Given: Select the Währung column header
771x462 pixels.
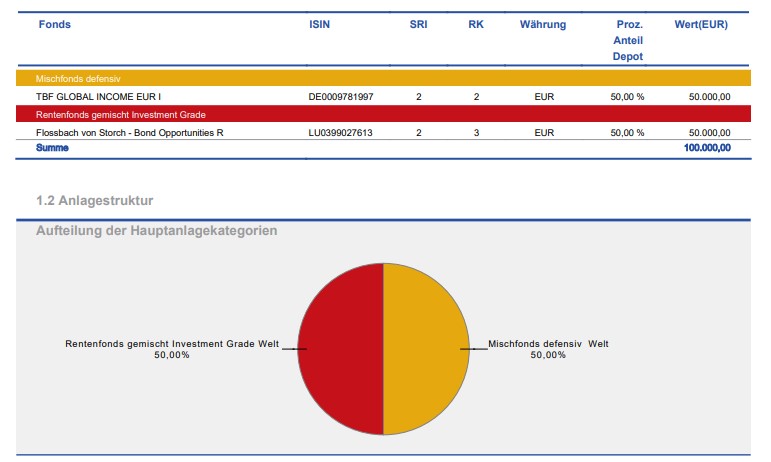Looking at the screenshot, I should (543, 24).
